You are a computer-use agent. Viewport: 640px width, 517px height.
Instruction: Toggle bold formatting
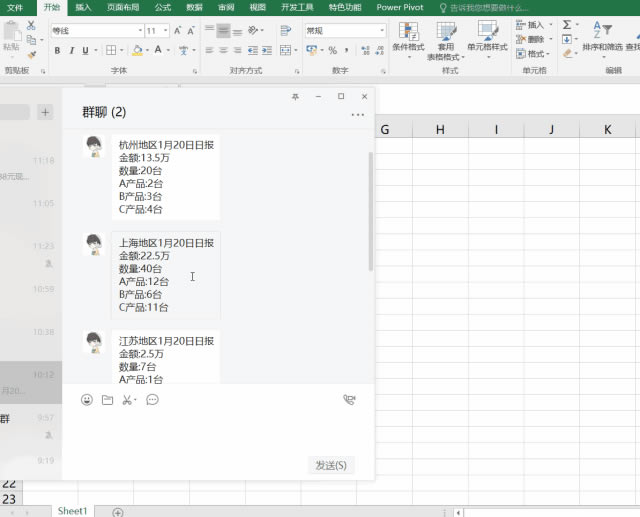(x=57, y=51)
